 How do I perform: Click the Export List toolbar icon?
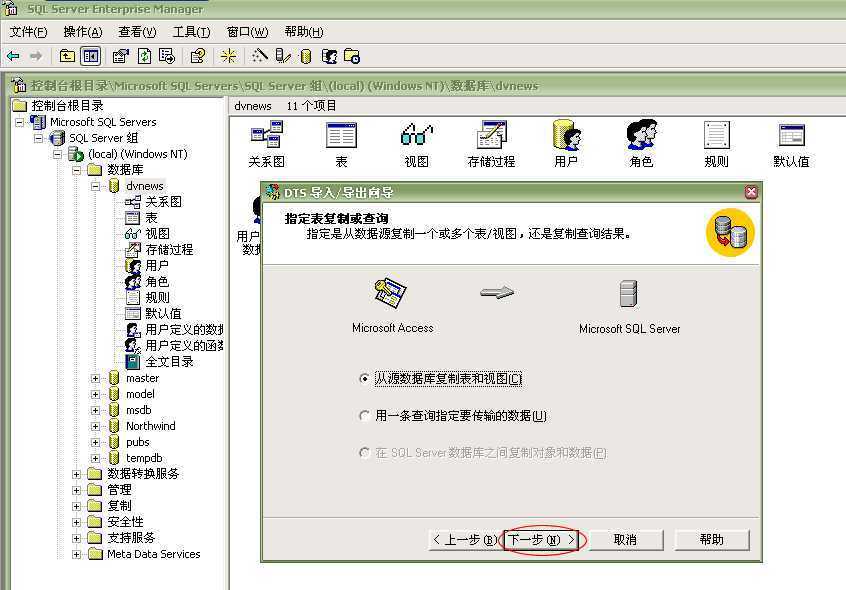167,56
